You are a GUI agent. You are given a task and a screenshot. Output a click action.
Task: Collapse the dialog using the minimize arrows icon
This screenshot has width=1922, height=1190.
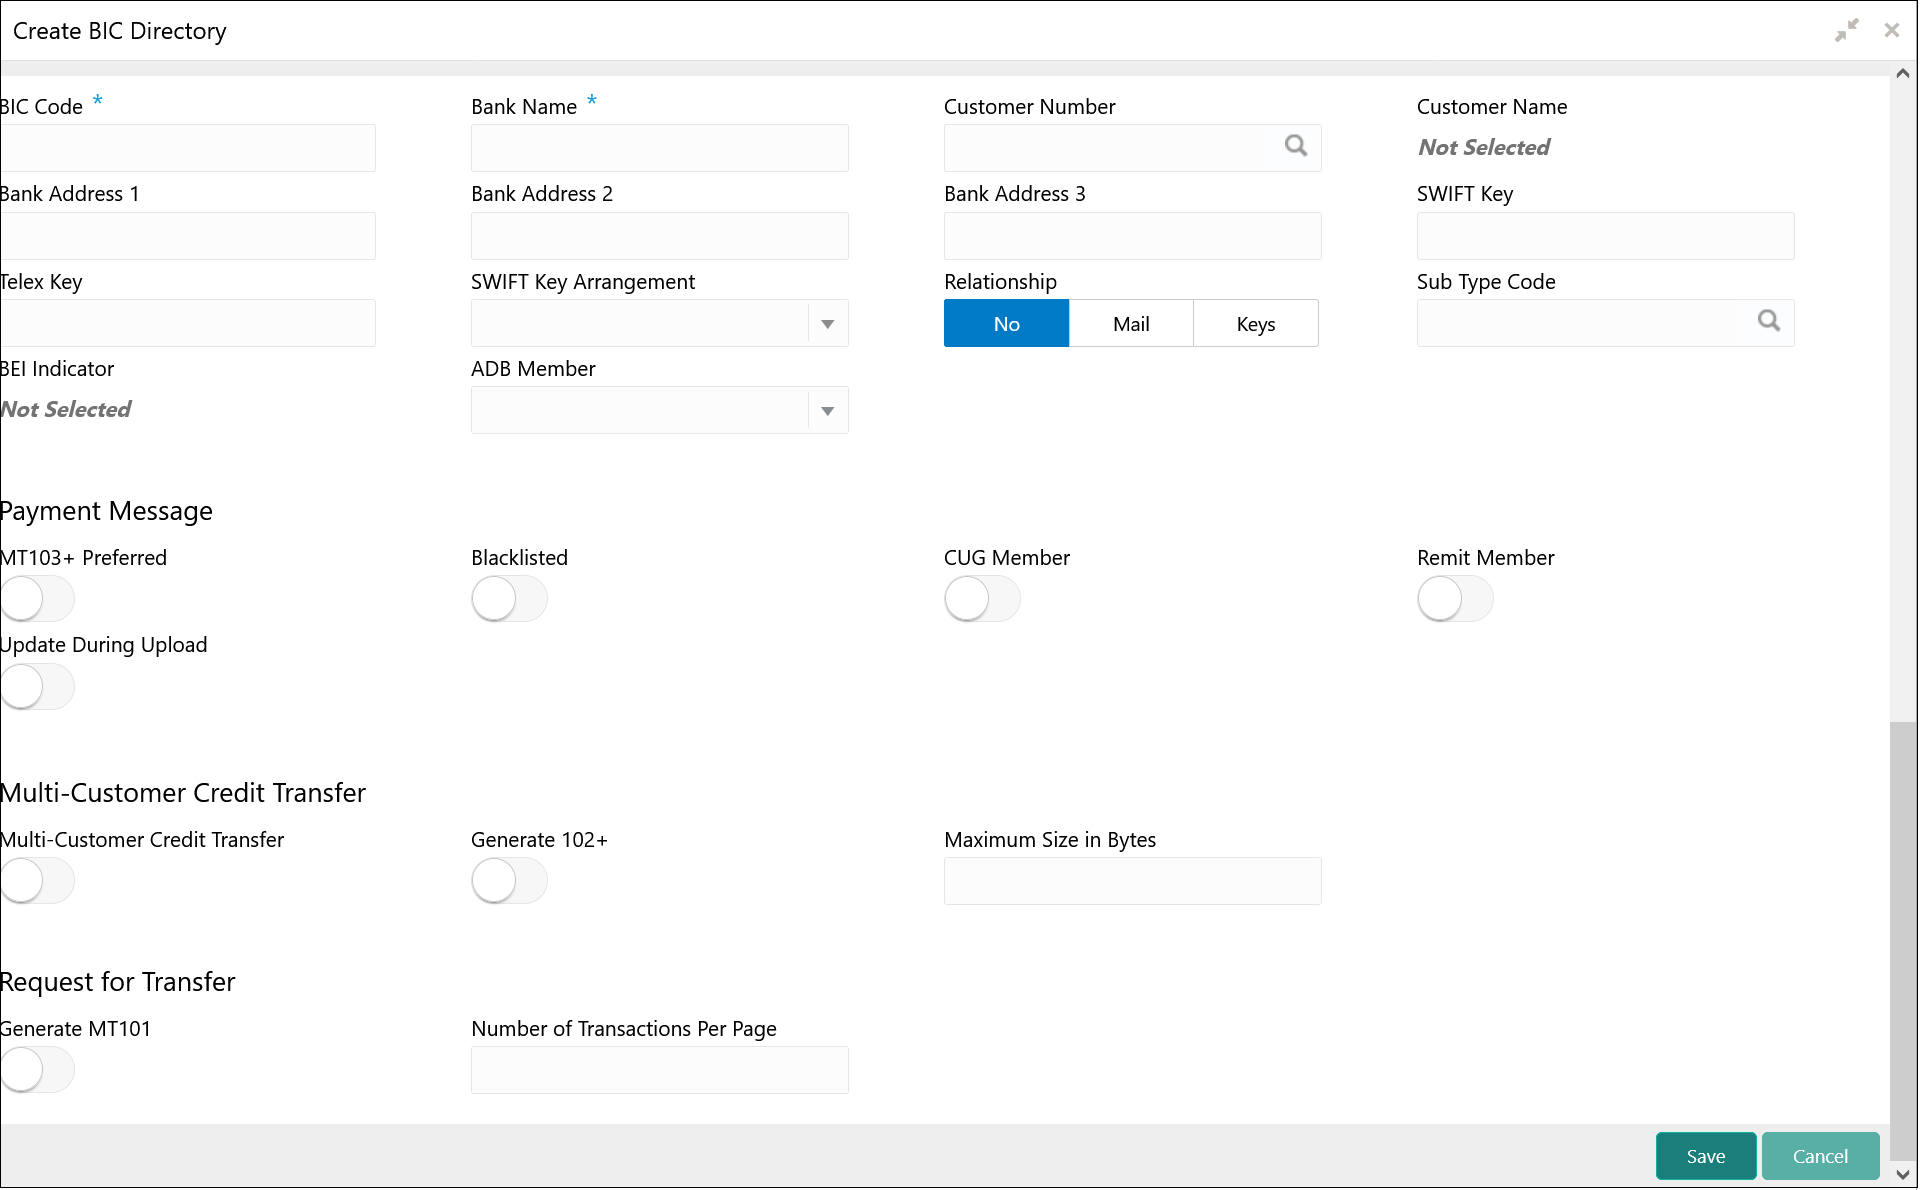[x=1846, y=30]
